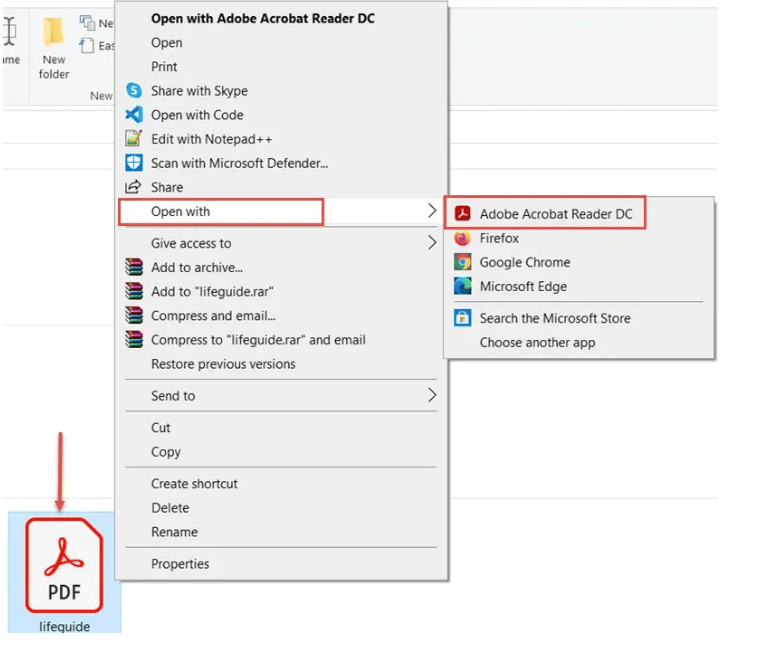
Task: Click the Notepad++ icon in context menu
Action: point(134,139)
